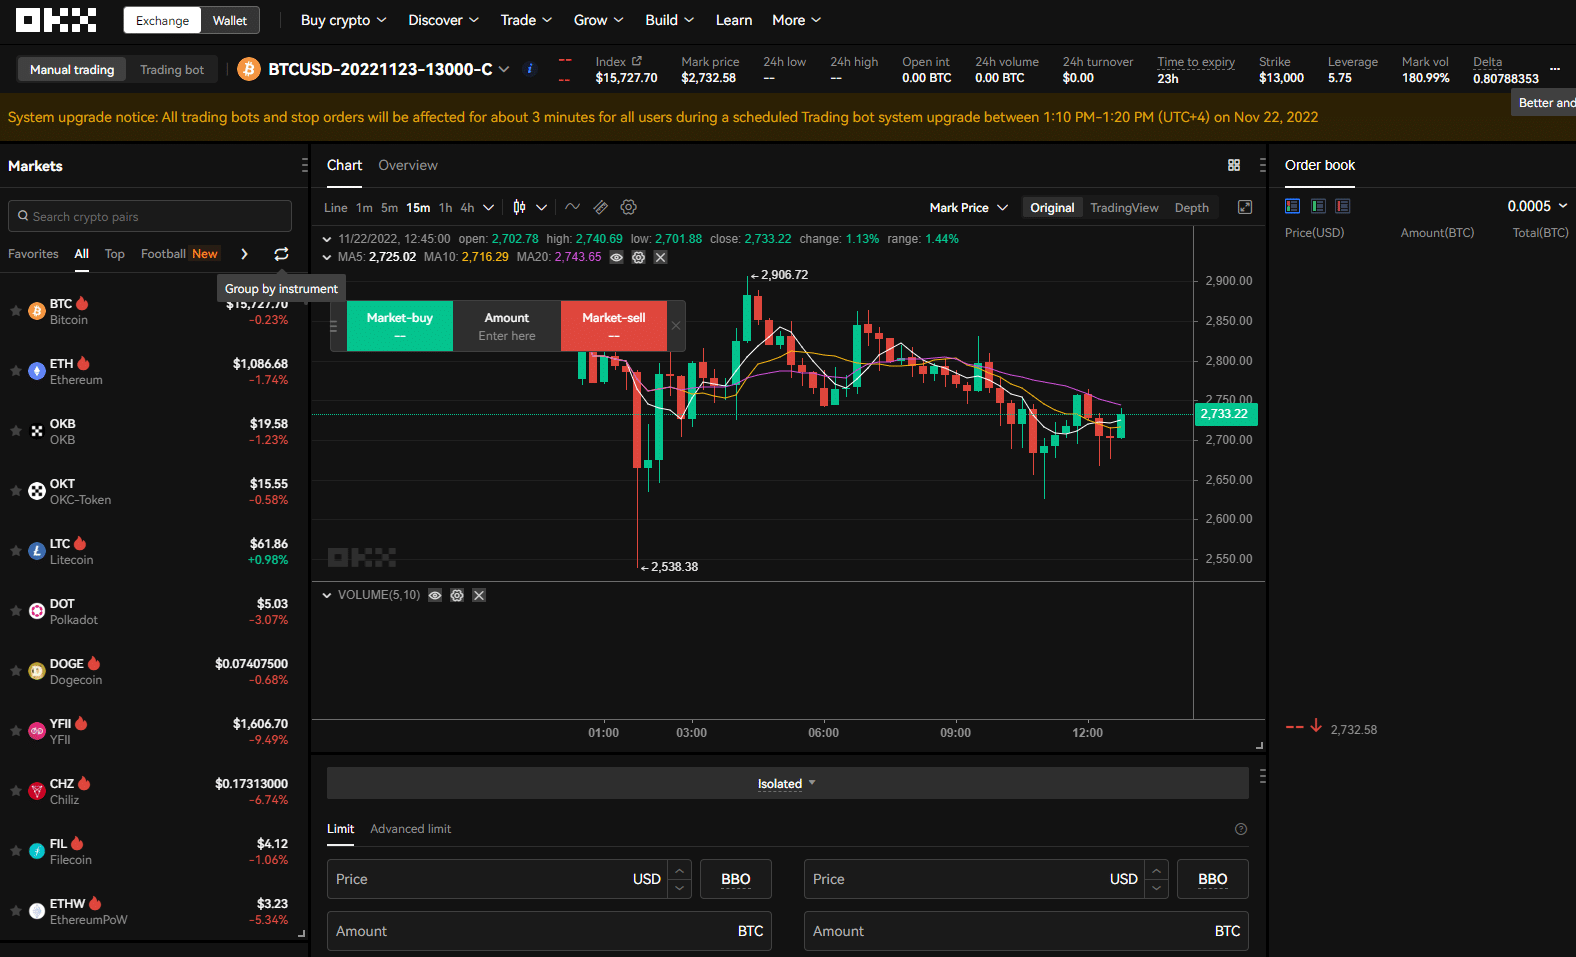Show both bids and asks order book view
The width and height of the screenshot is (1576, 957).
pos(1292,206)
